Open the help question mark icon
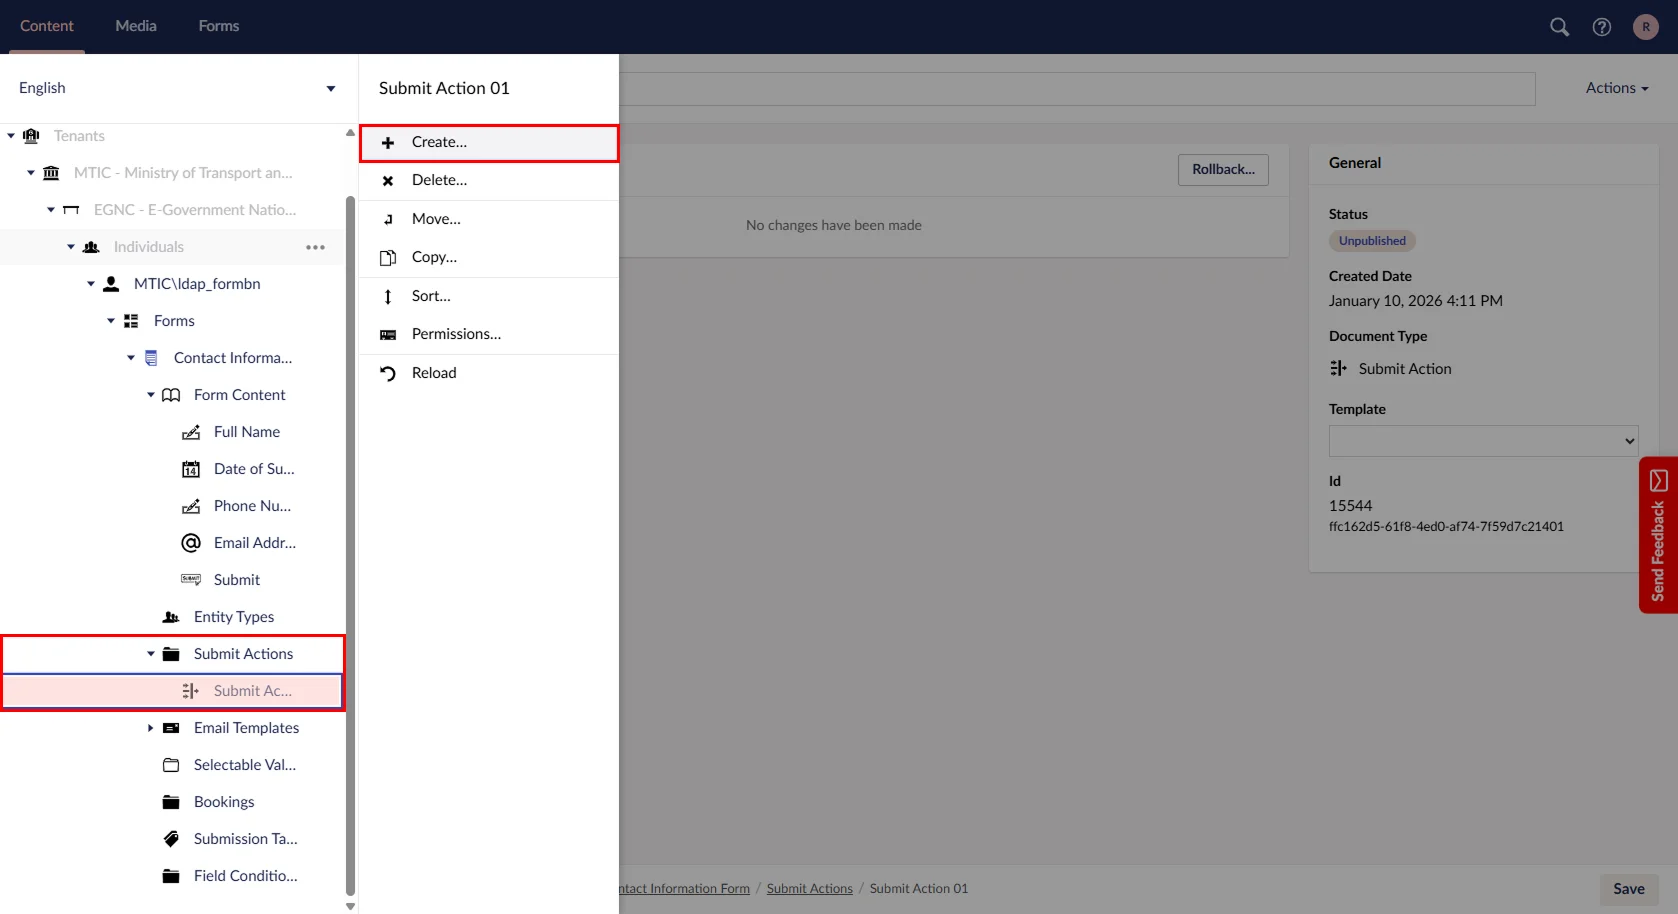 pyautogui.click(x=1602, y=27)
